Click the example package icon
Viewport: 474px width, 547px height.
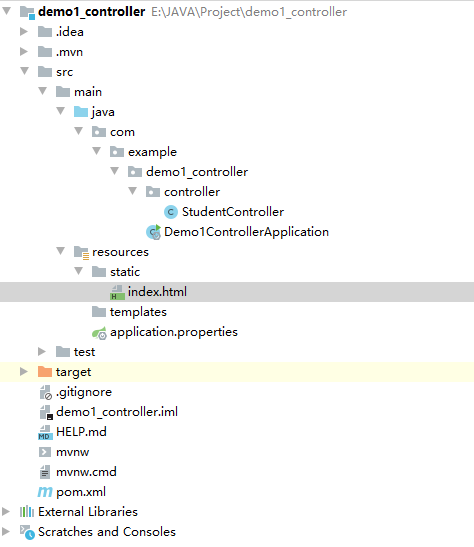117,152
